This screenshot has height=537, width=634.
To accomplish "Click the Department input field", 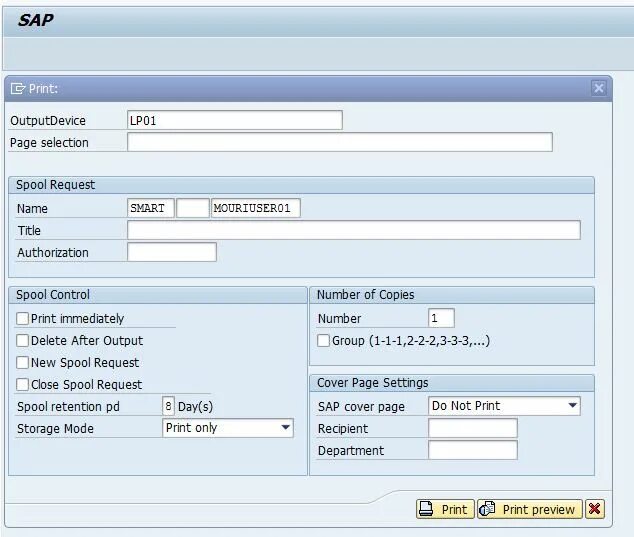I will [x=473, y=450].
